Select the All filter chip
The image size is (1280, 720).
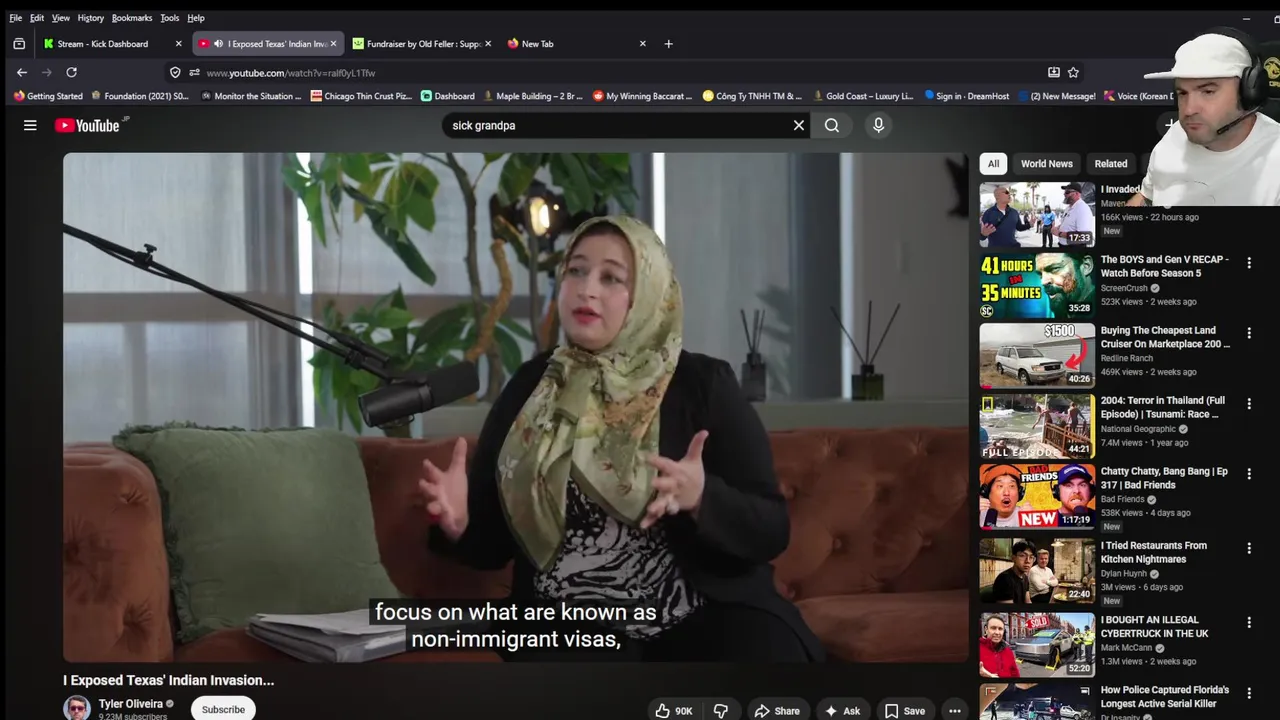point(993,164)
